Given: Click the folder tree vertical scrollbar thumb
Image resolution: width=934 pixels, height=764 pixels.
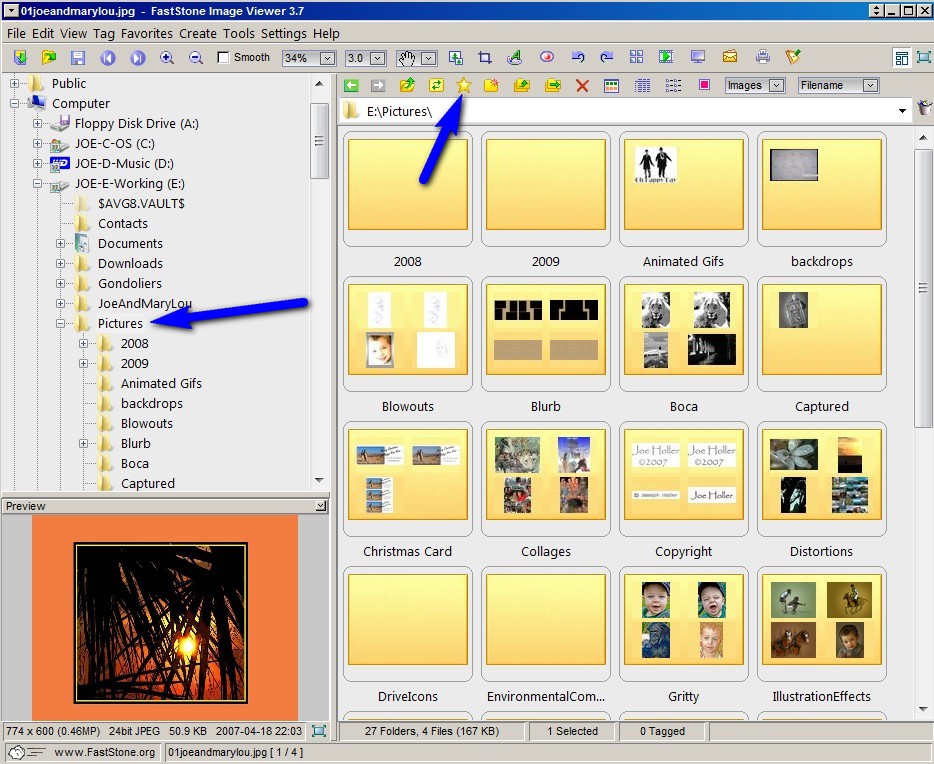Looking at the screenshot, I should pyautogui.click(x=319, y=141).
